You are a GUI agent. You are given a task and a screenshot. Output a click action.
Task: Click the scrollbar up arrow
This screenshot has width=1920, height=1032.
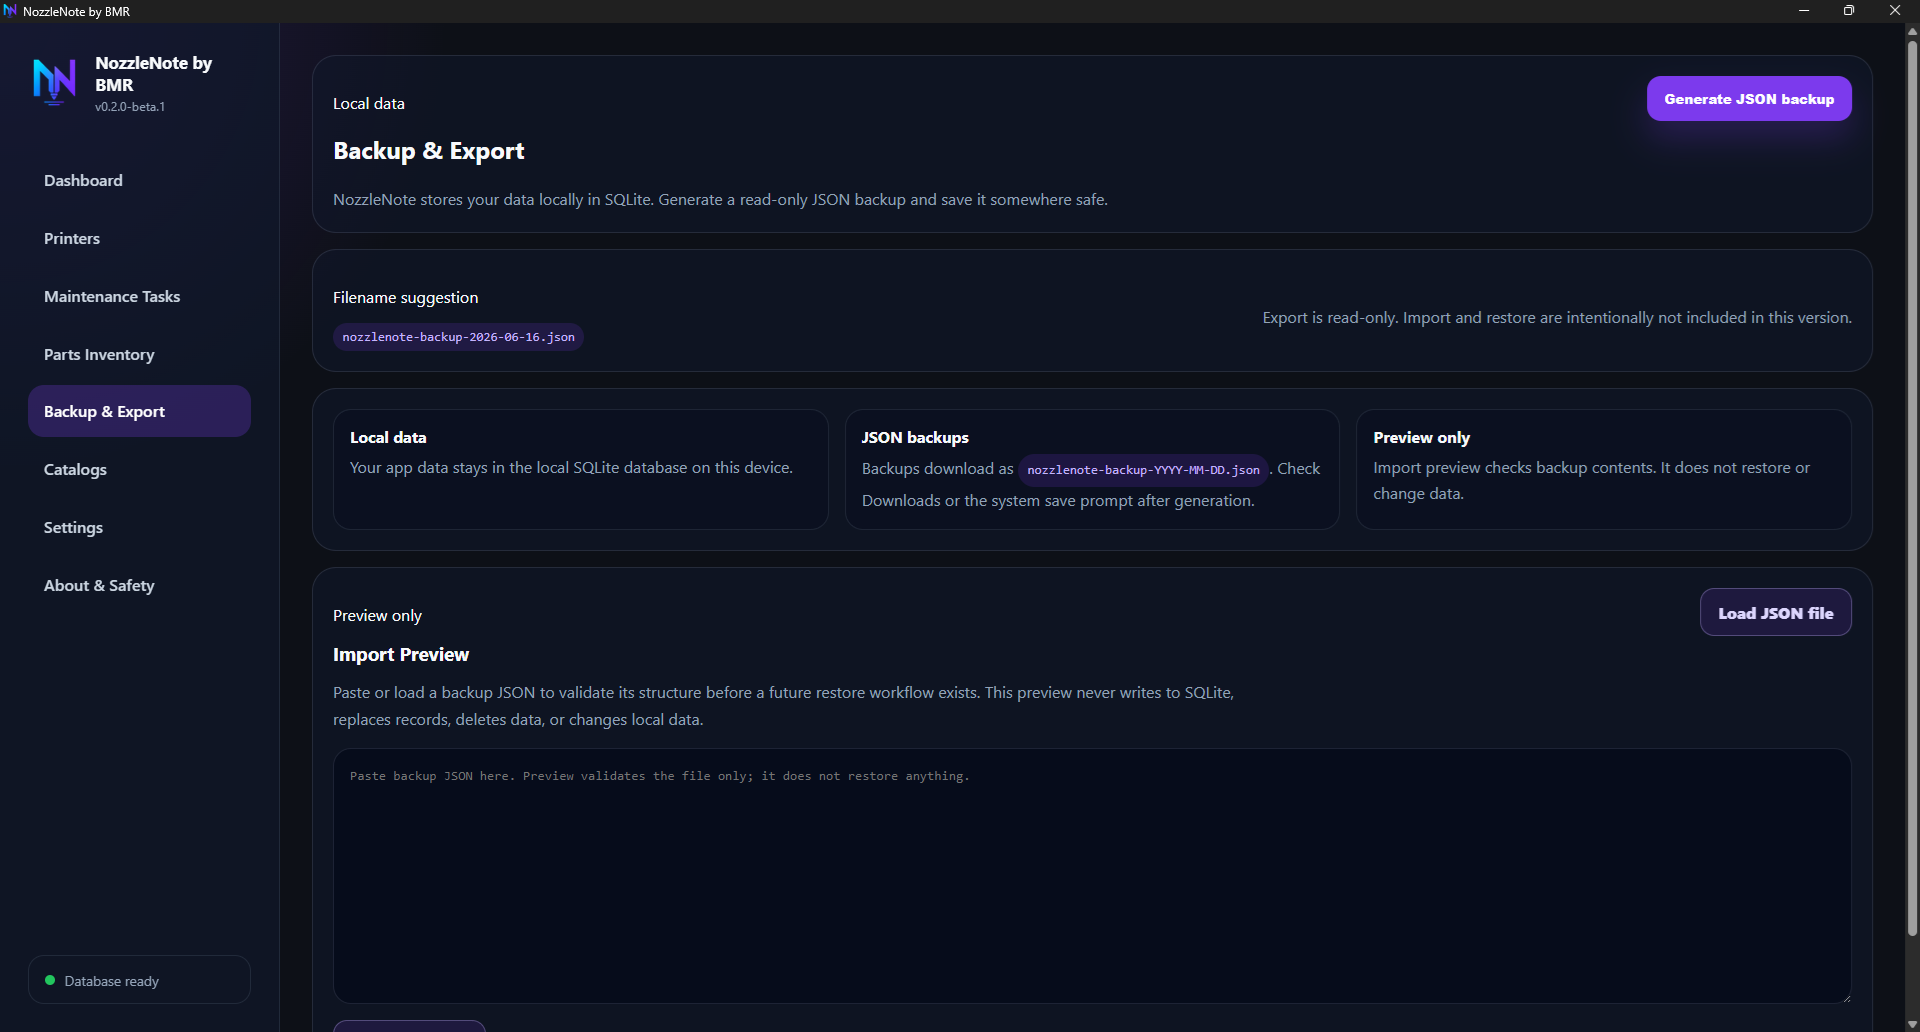[x=1912, y=31]
